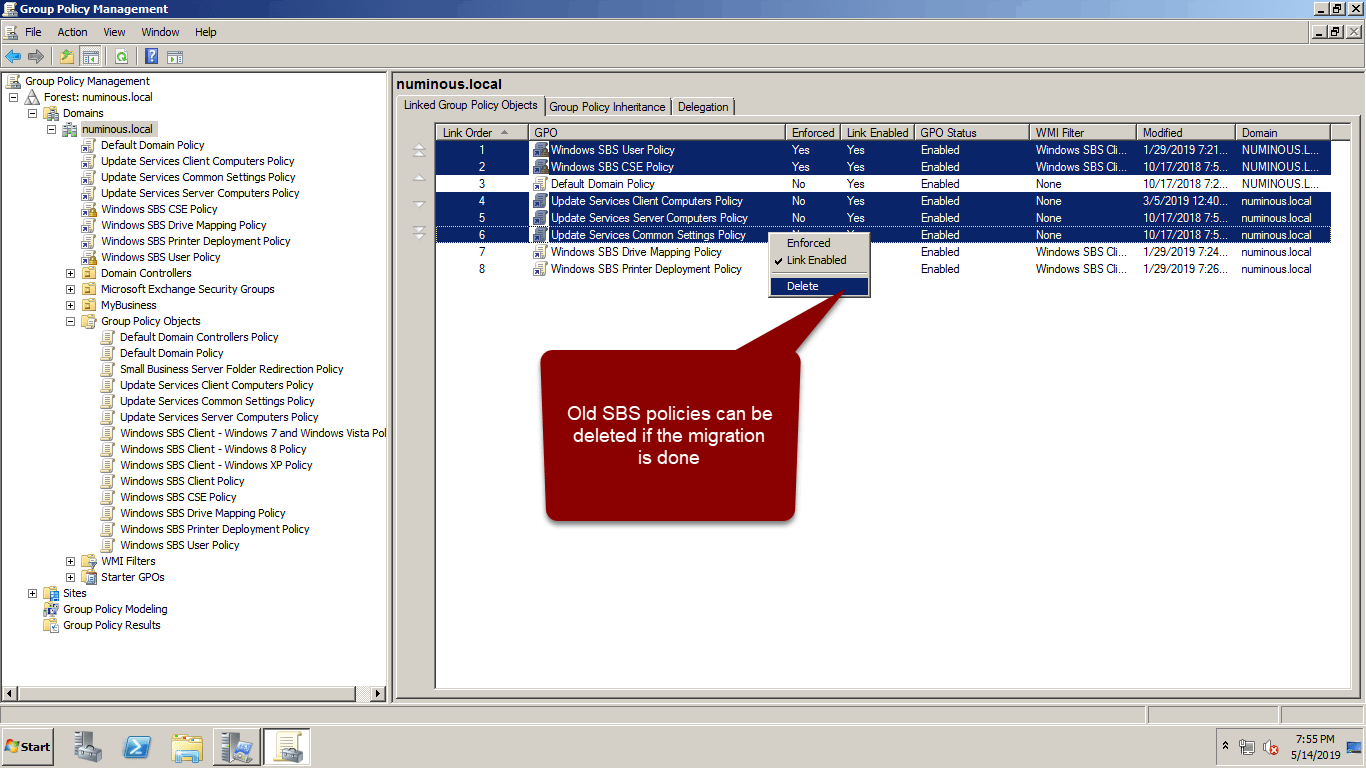Show hidden tray icons arrow
Image resolution: width=1366 pixels, height=768 pixels.
click(x=1225, y=746)
